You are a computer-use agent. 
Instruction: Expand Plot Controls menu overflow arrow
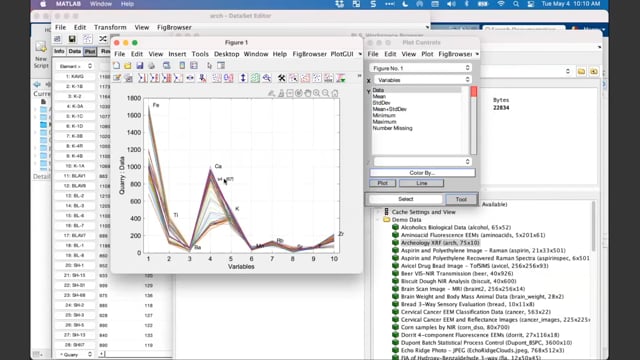(x=477, y=54)
